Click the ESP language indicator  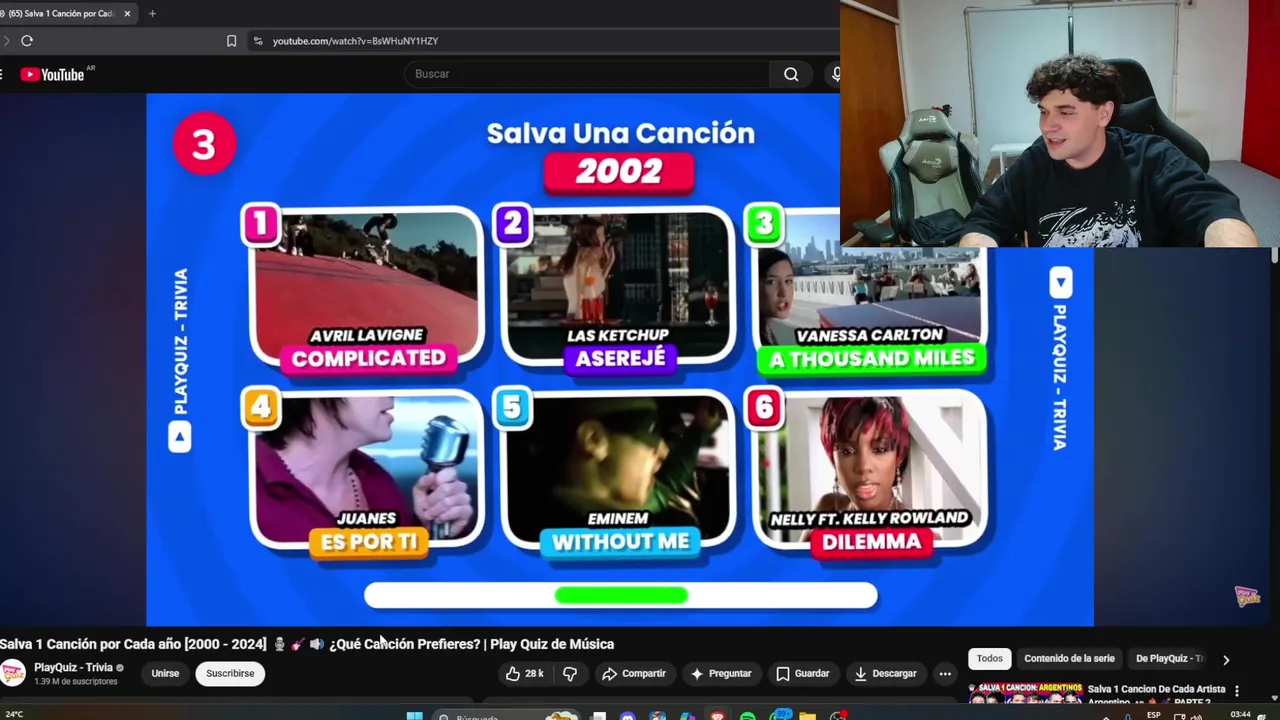tap(1153, 715)
